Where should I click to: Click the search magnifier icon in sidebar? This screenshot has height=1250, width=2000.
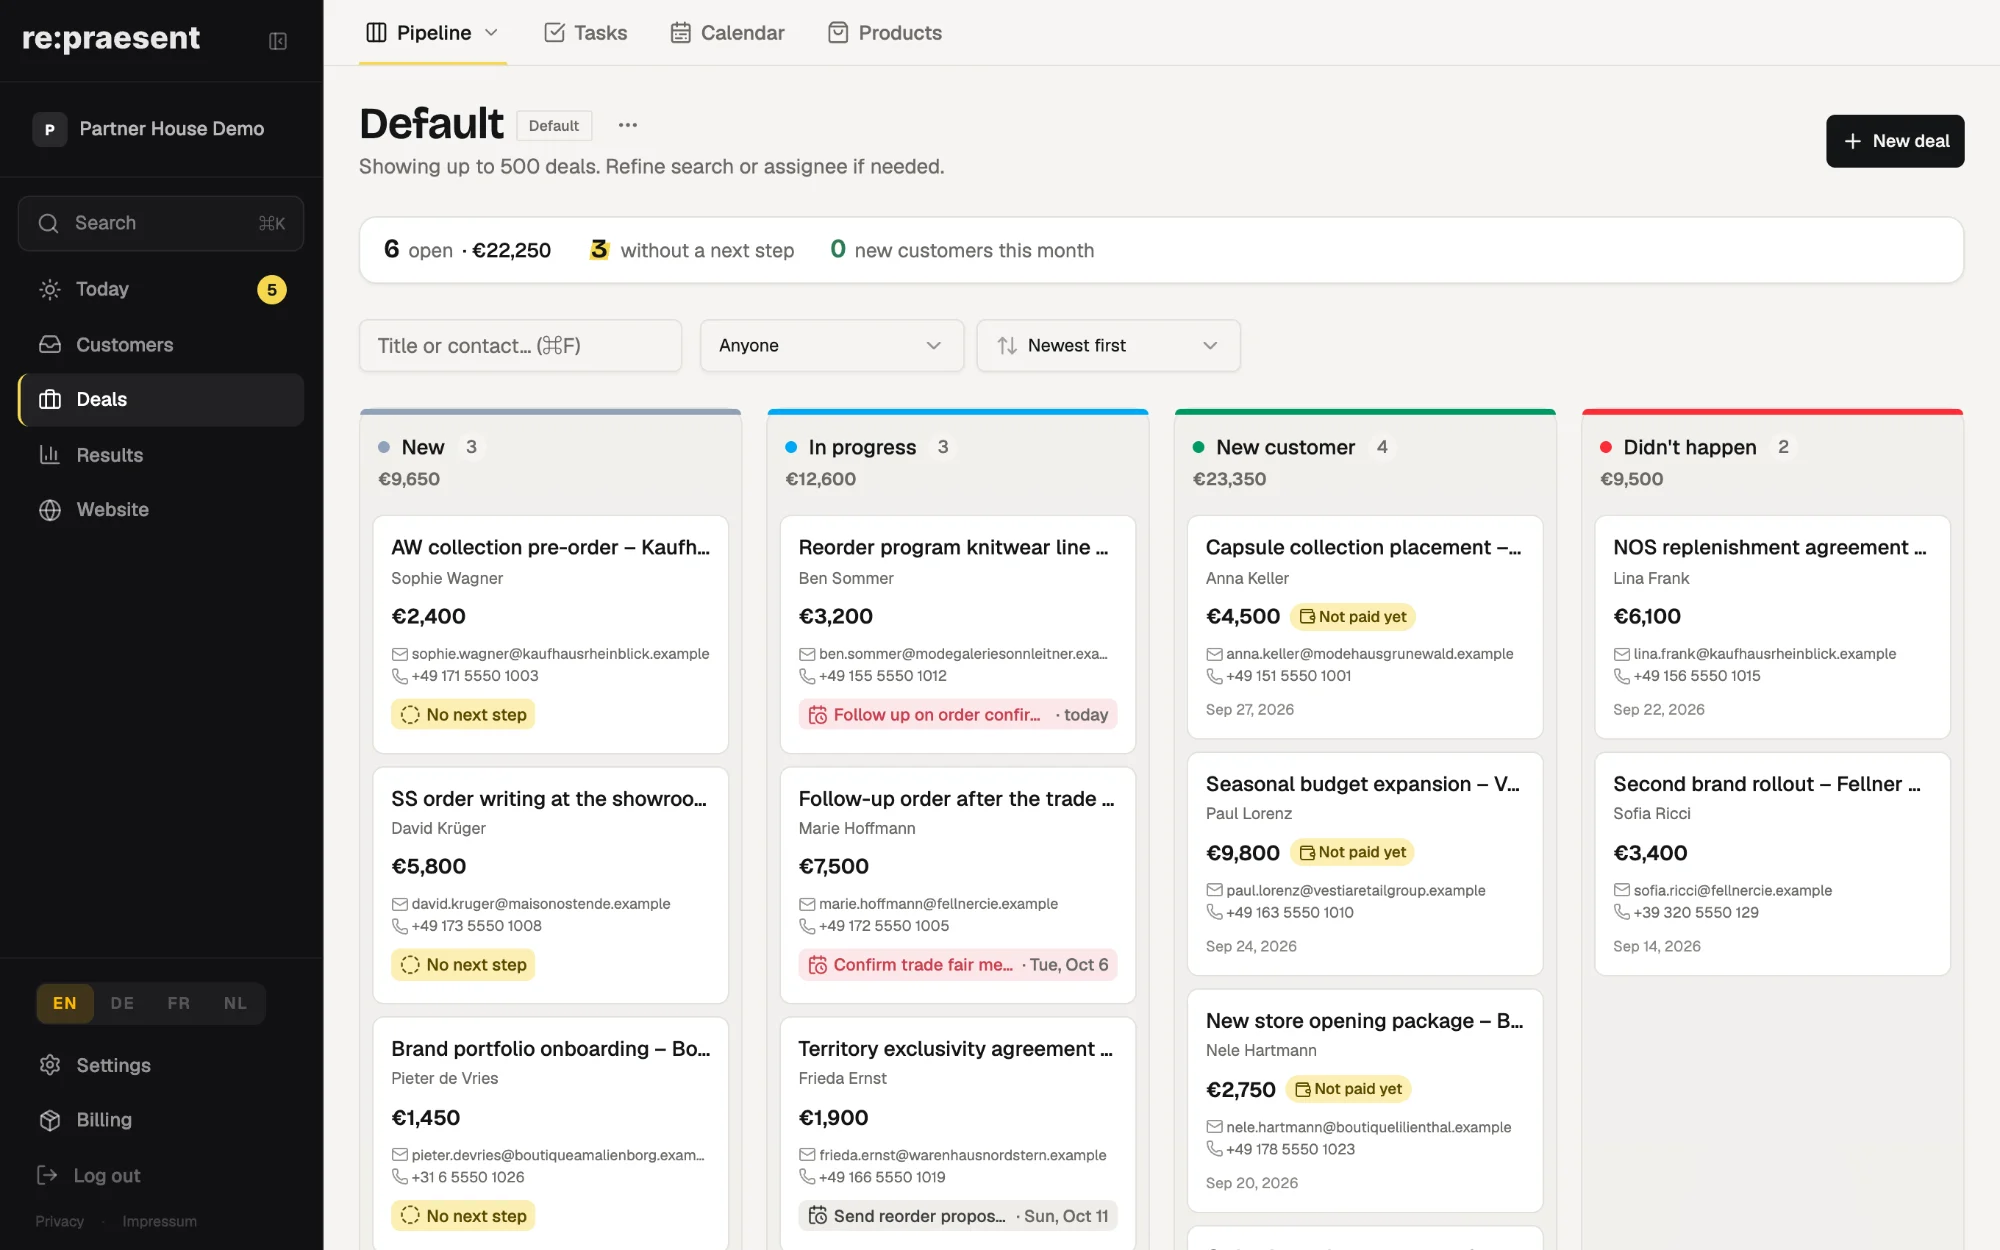(x=48, y=223)
